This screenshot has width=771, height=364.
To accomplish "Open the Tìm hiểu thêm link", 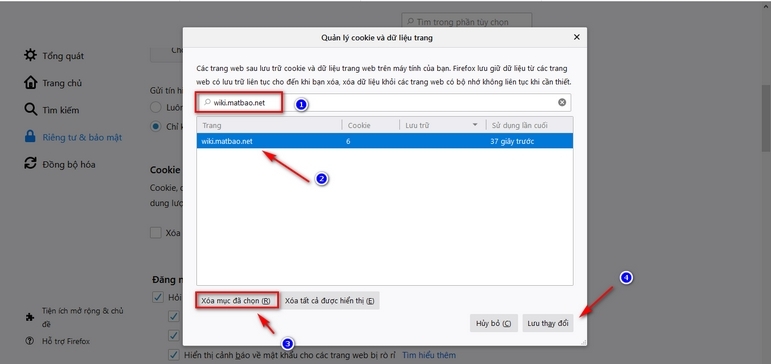I will [429, 355].
